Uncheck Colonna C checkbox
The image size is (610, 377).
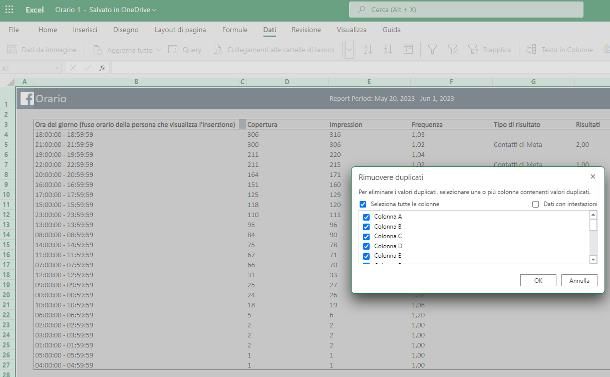(x=366, y=237)
